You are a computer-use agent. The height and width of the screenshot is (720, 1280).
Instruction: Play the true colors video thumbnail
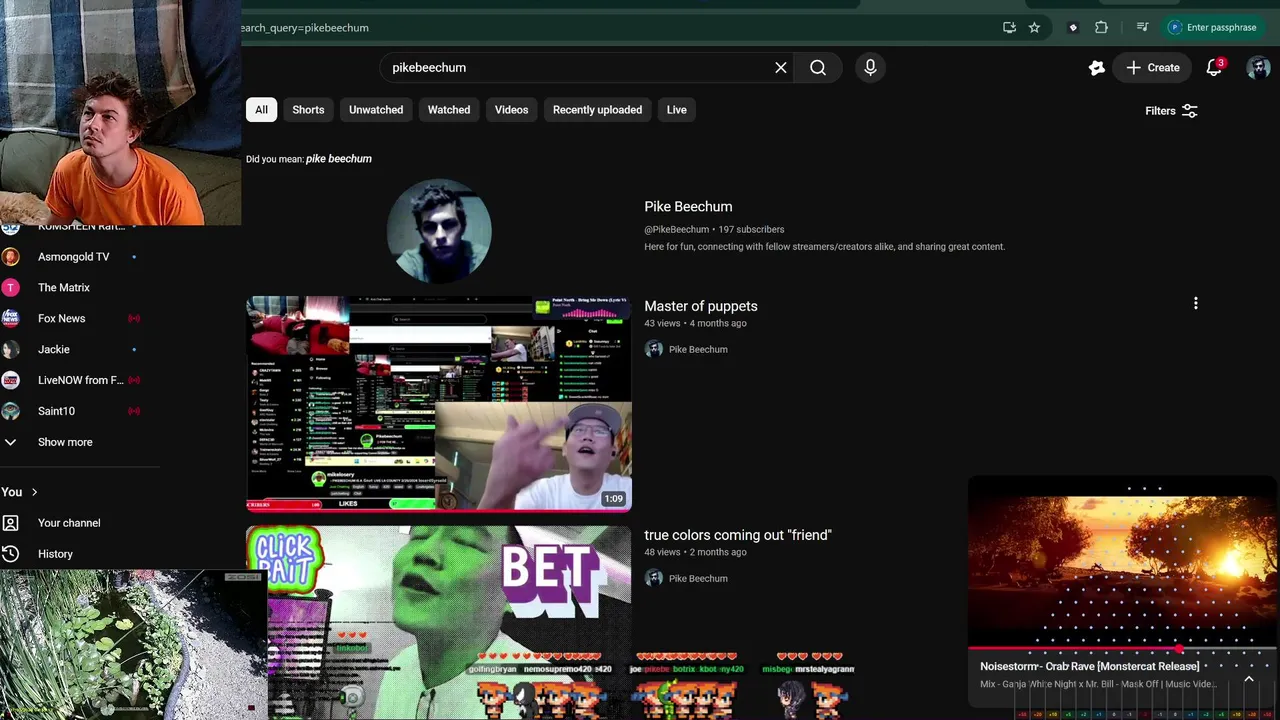click(x=439, y=623)
